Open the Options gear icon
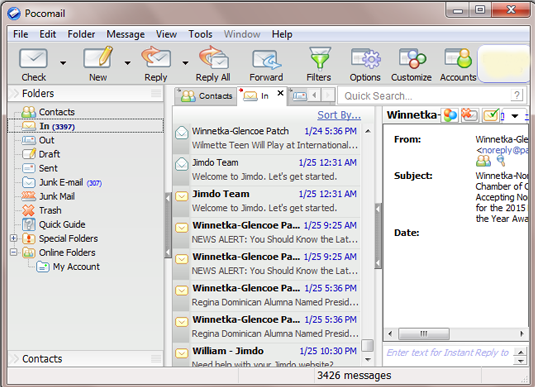 click(365, 58)
